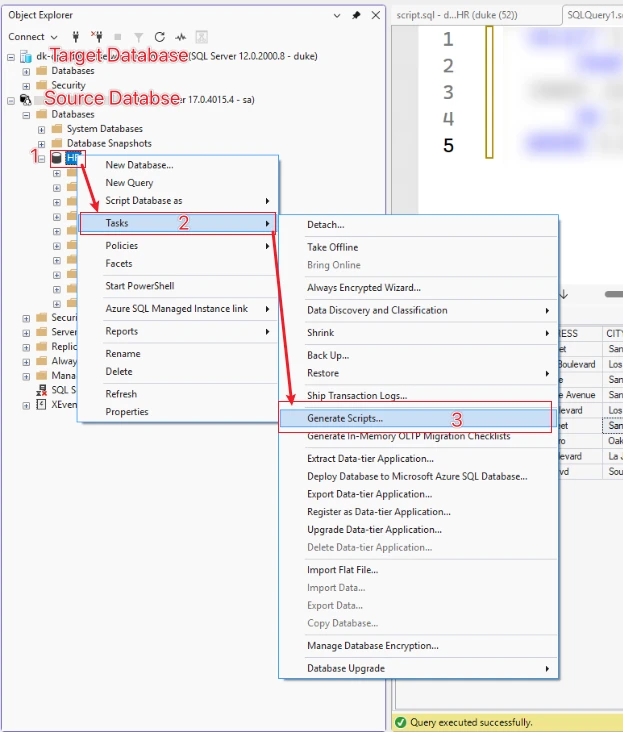This screenshot has height=732, width=623.
Task: Click Import Flat File... entry
Action: [418, 570]
